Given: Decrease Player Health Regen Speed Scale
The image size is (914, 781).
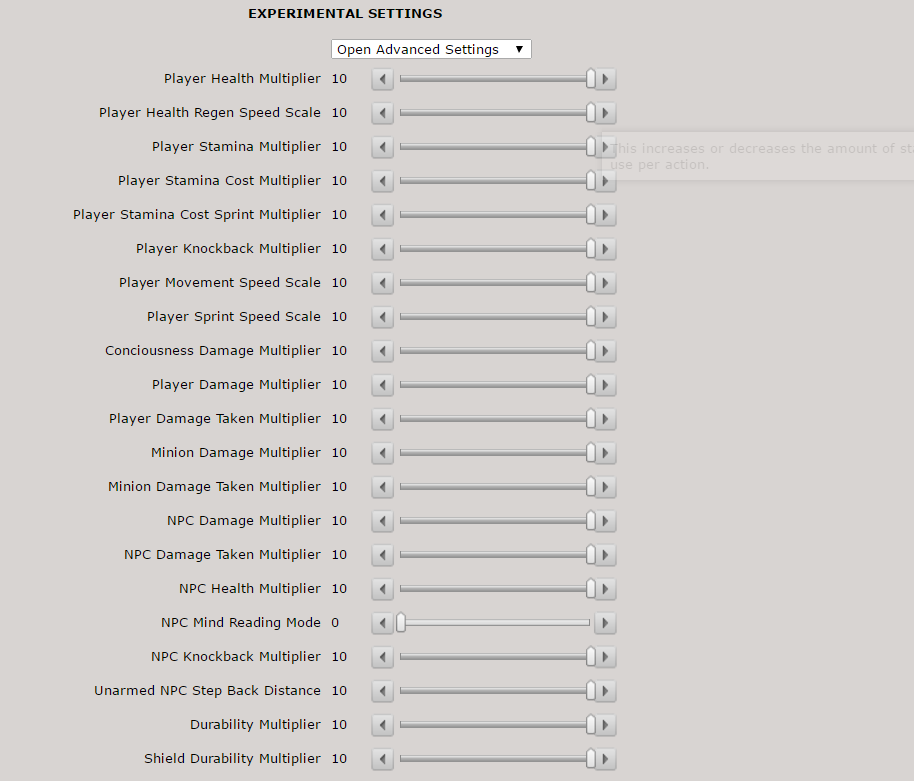Looking at the screenshot, I should point(383,113).
